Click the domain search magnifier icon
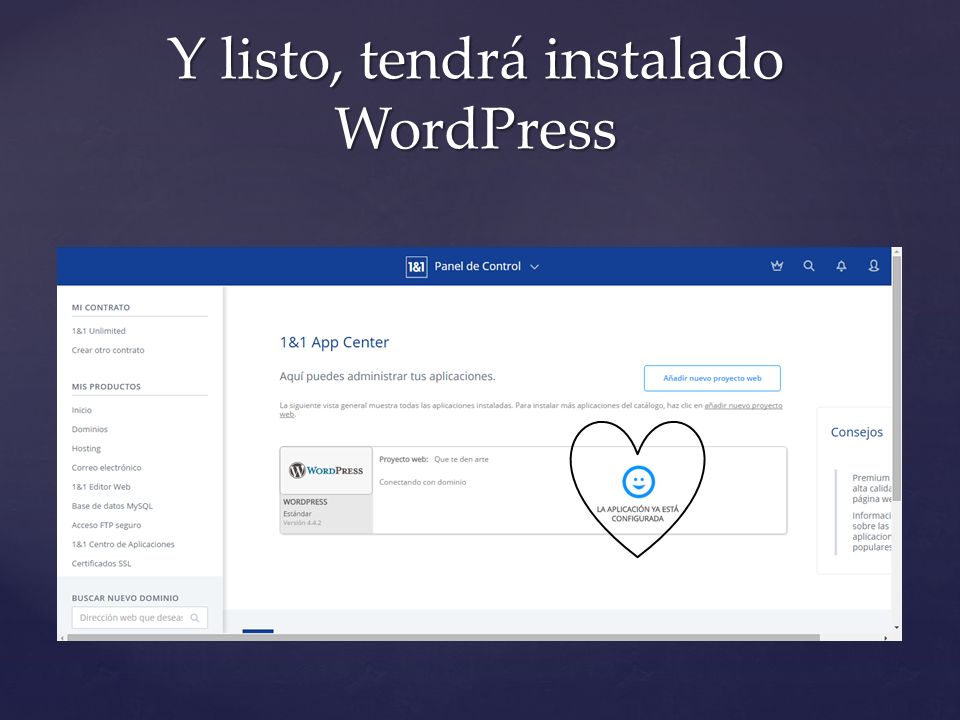 [x=195, y=618]
